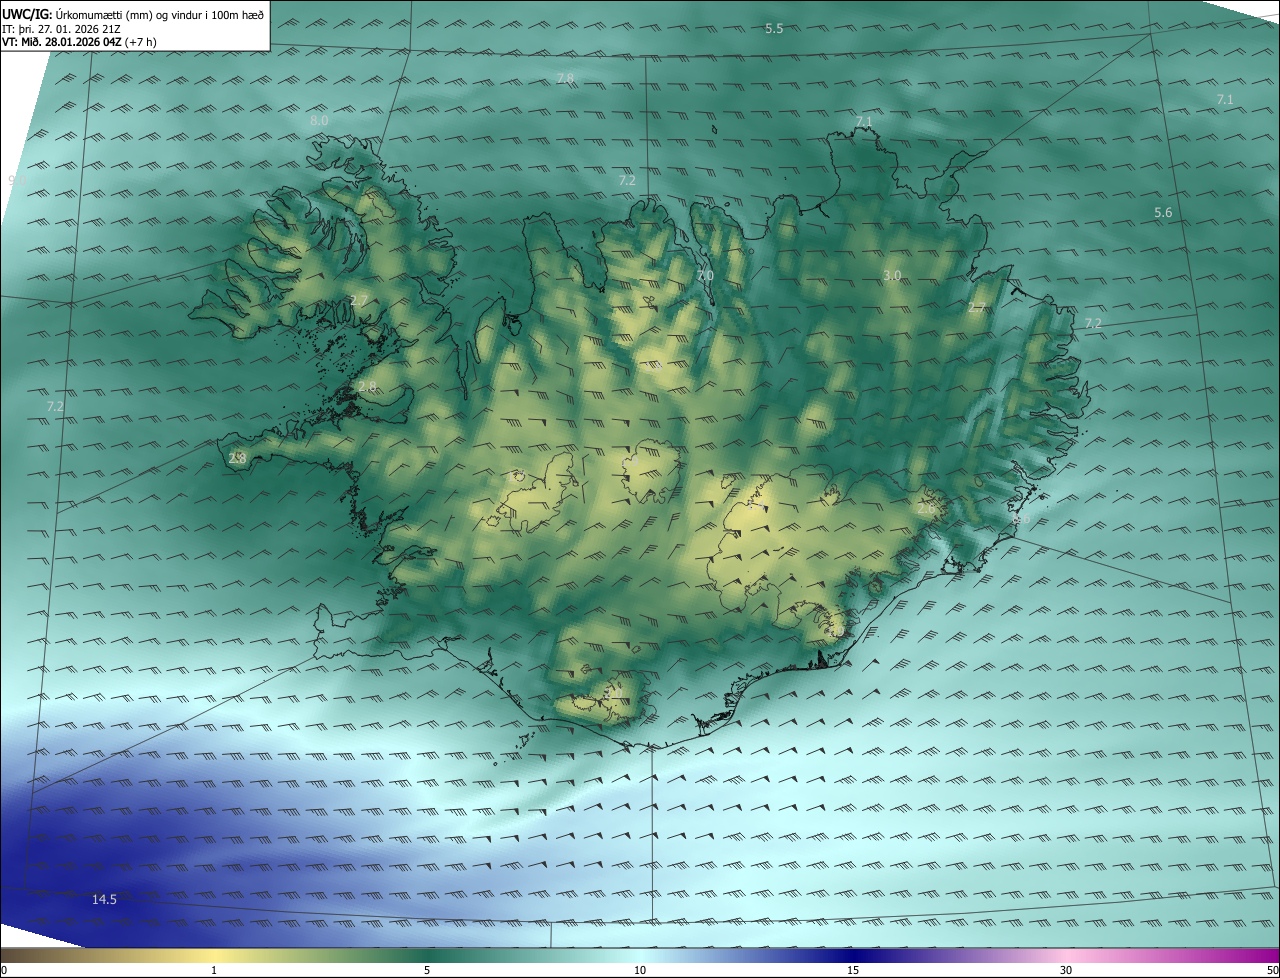Screen dimensions: 1280x978
Task: Click the 5.6 value label on the map
Action: coord(1163,213)
